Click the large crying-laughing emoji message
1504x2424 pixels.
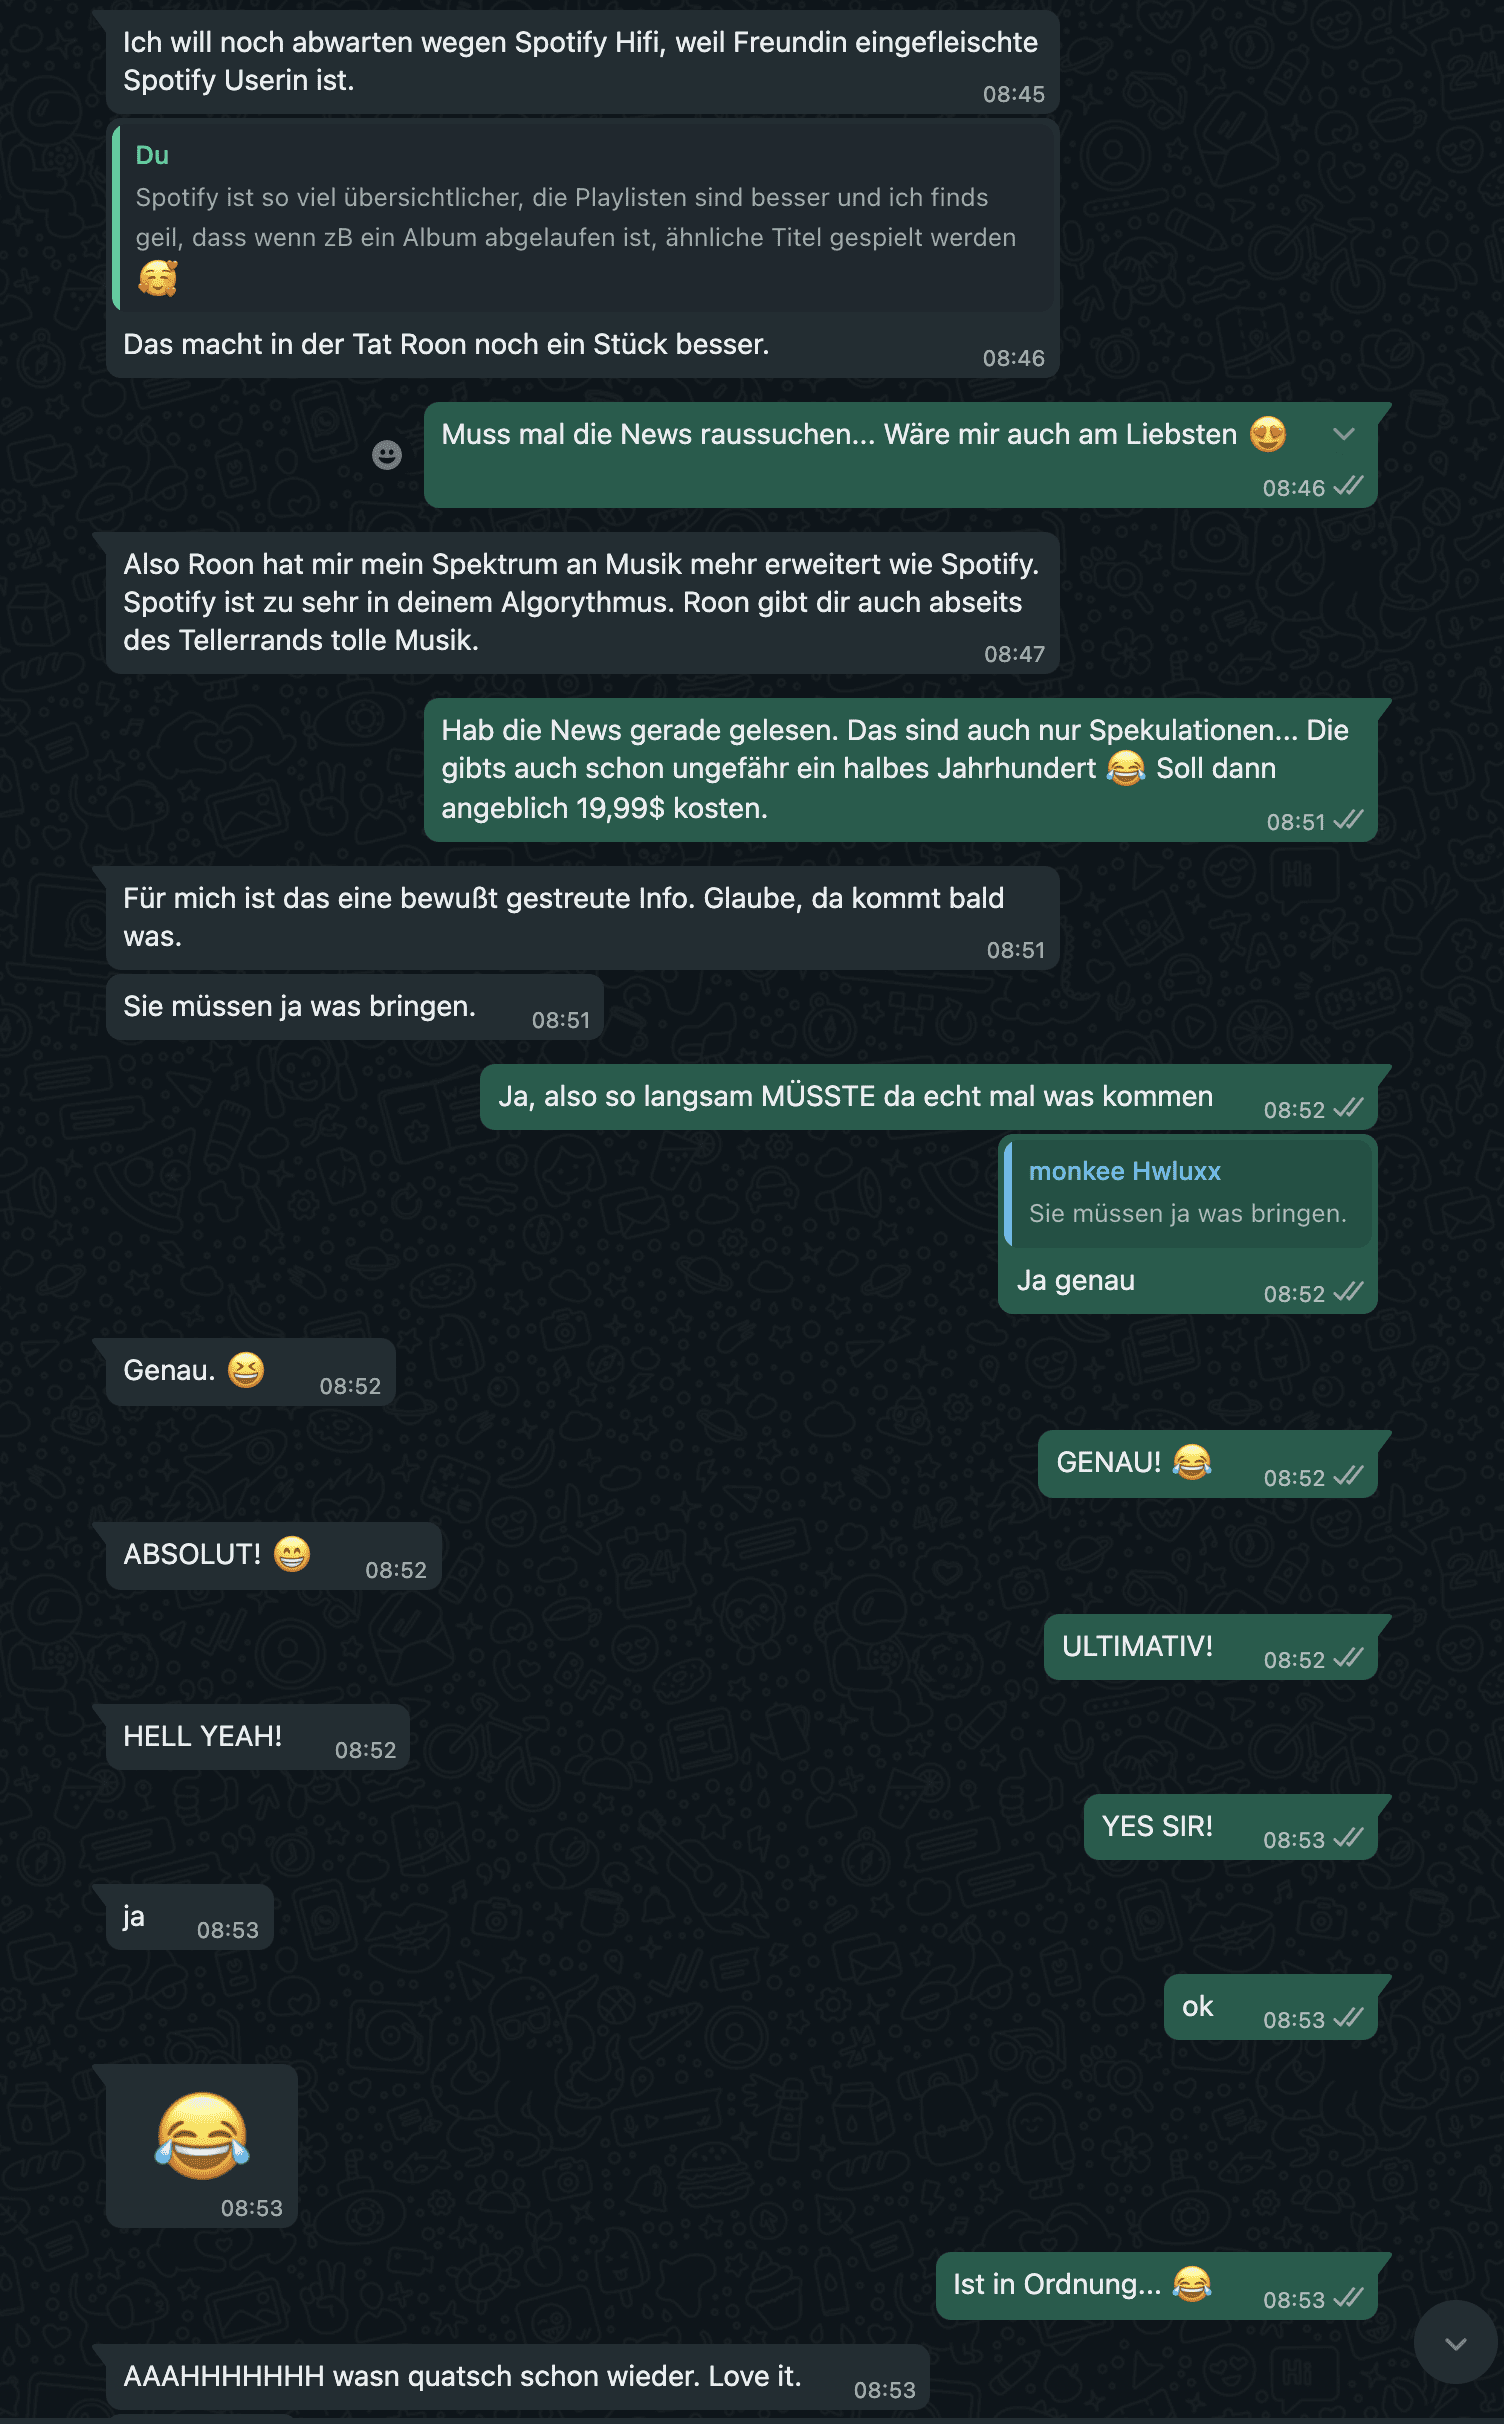coord(202,2136)
